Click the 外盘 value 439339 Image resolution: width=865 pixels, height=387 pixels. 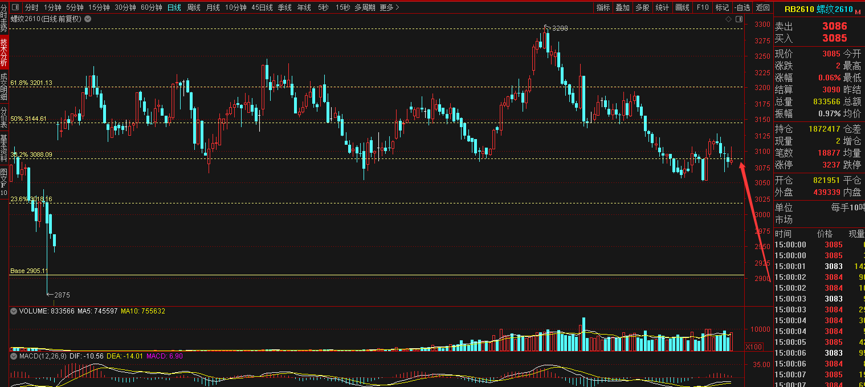[x=826, y=192]
